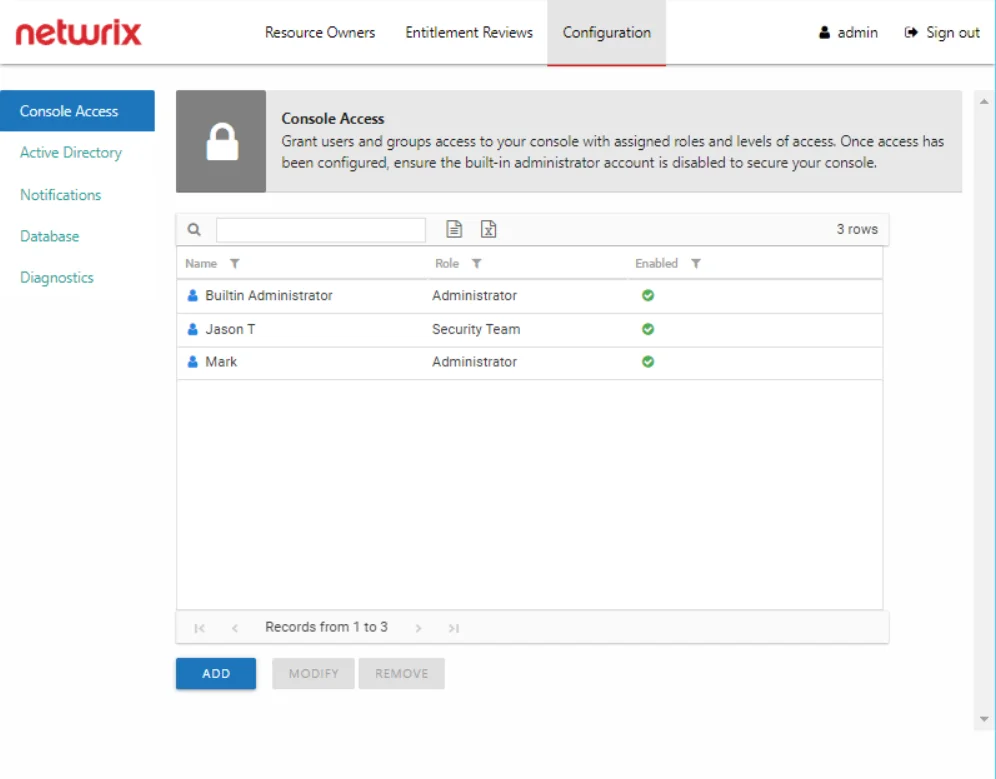Click Mark user icon
The image size is (996, 779).
pyautogui.click(x=192, y=362)
